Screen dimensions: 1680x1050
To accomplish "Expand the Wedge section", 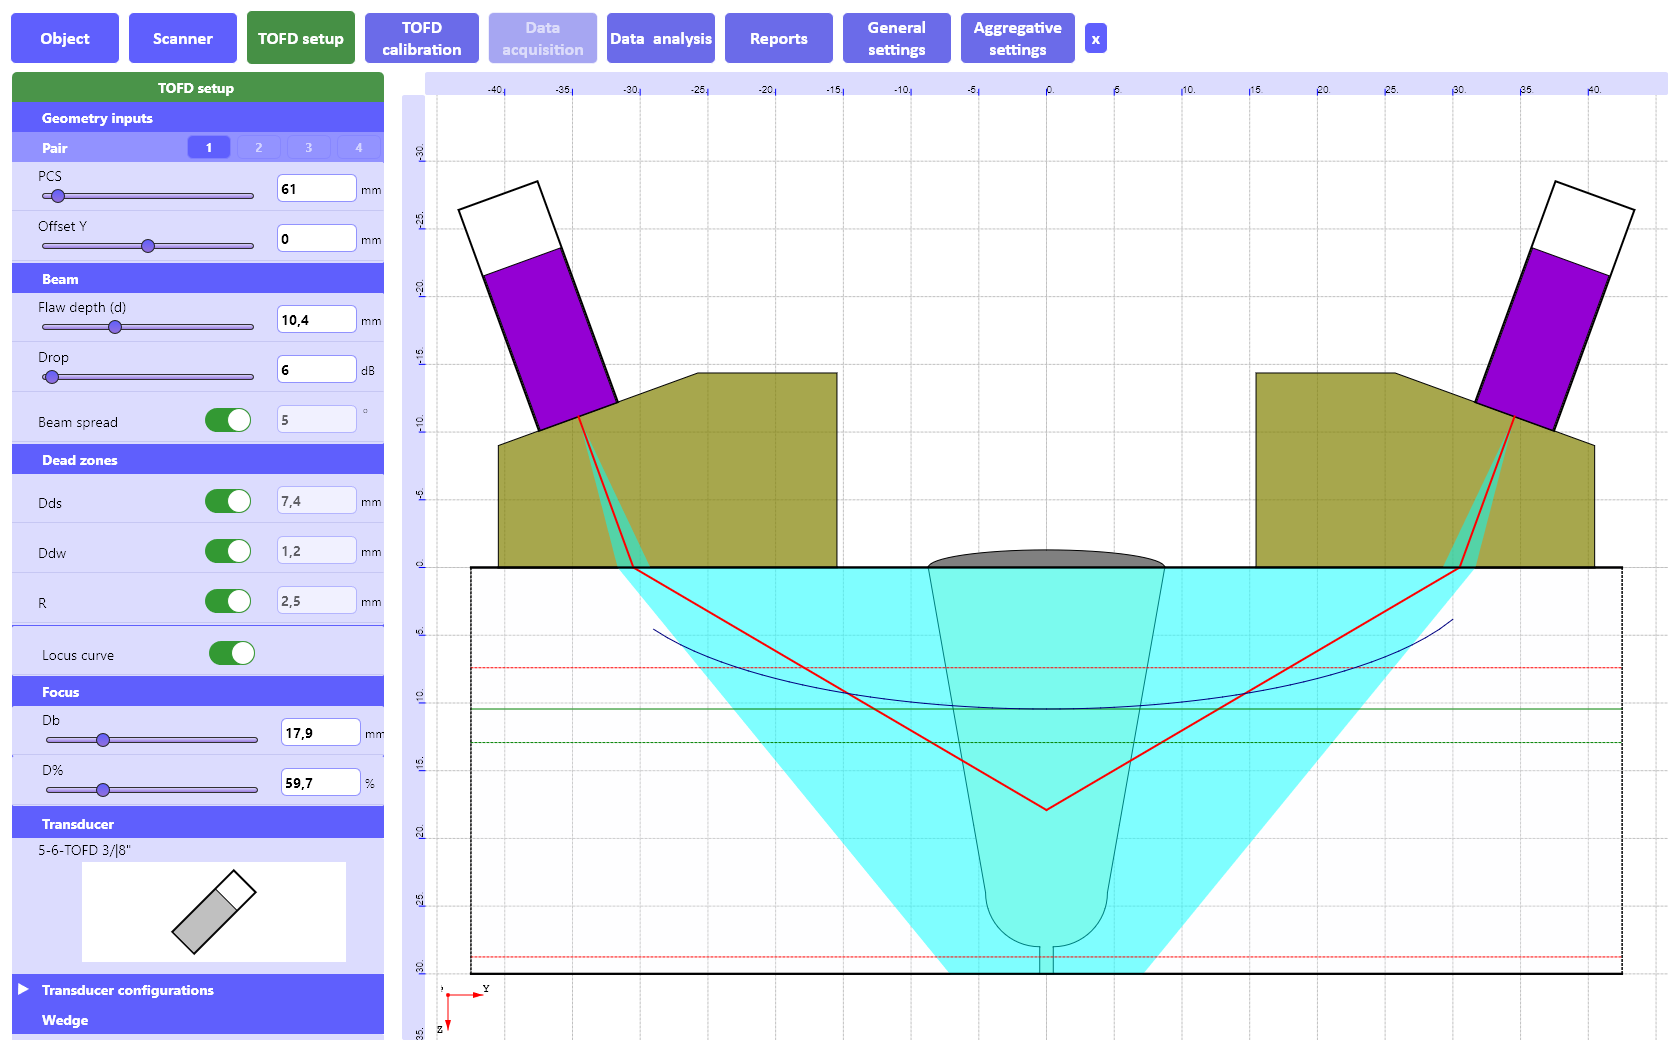I will 65,1020.
